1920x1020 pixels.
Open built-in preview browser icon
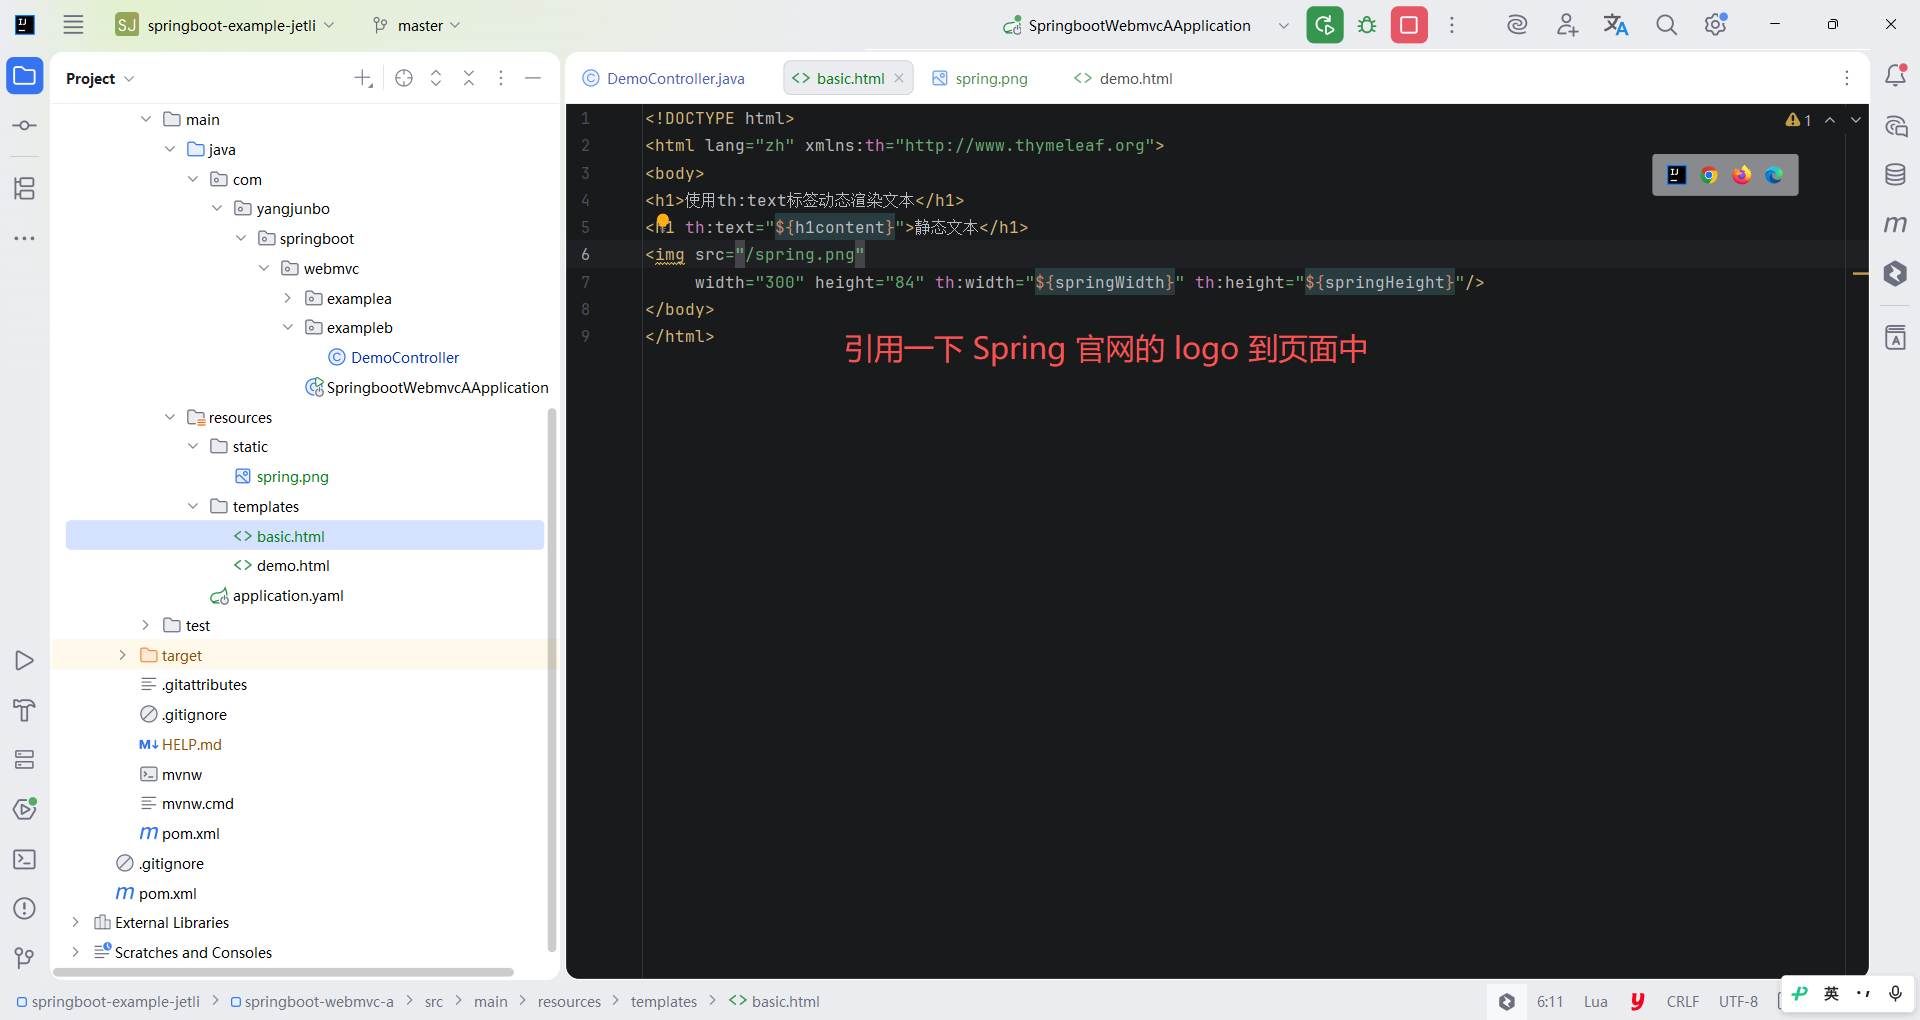1677,175
